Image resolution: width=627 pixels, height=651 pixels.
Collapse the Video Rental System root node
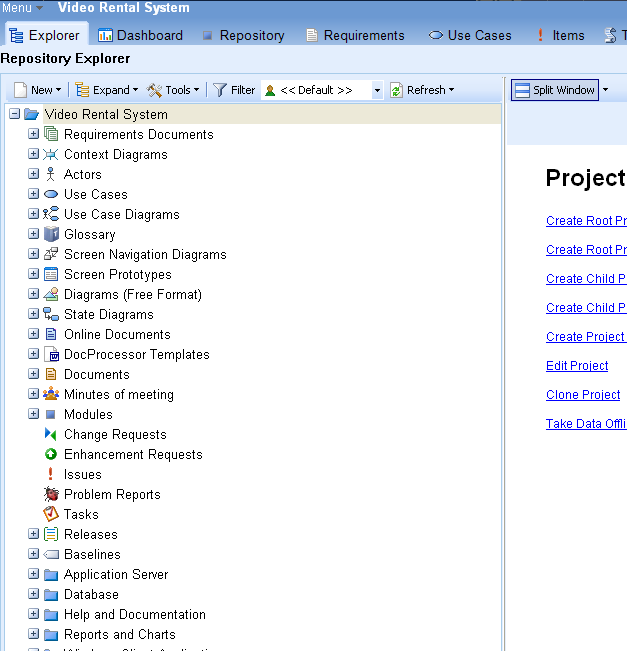pos(15,114)
